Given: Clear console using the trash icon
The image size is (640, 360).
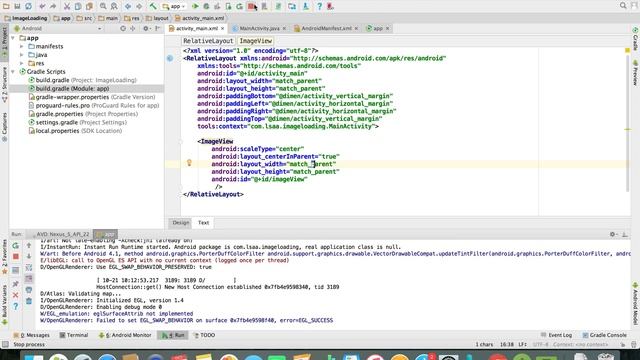Looking at the screenshot, I should [29, 301].
